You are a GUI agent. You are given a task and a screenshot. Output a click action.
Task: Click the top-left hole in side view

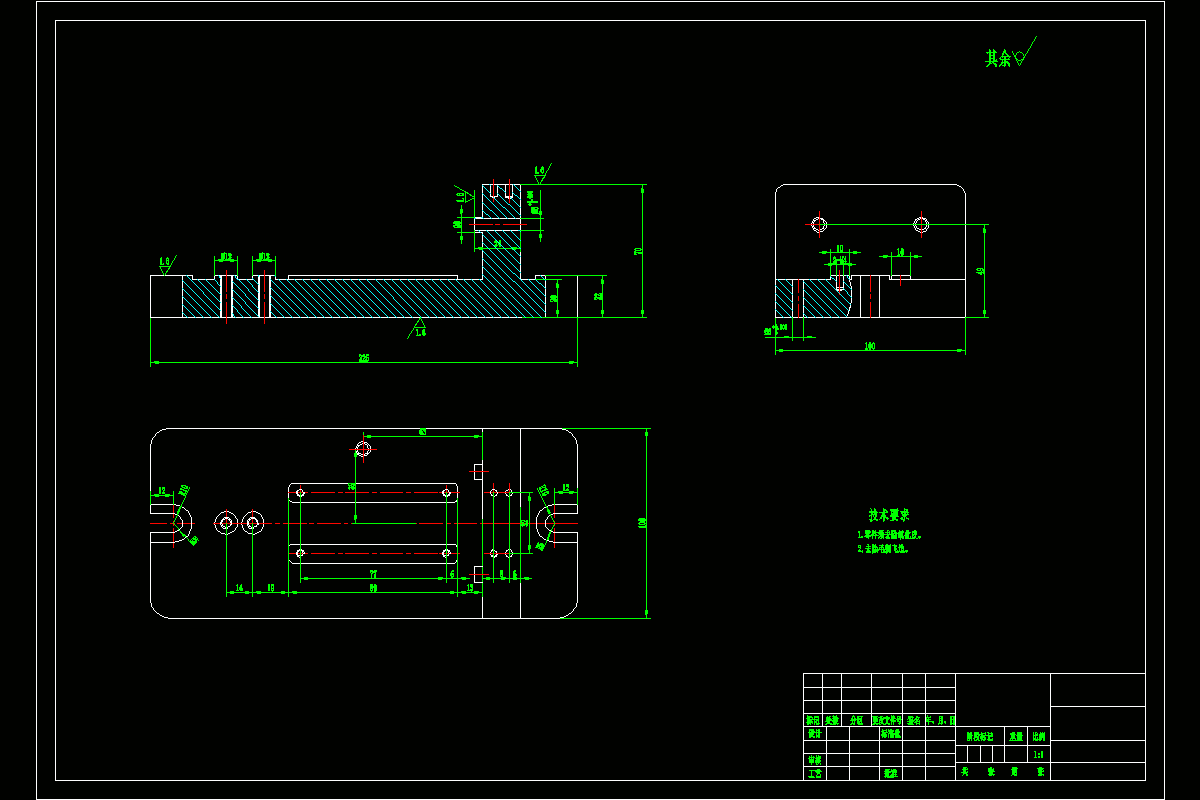[819, 224]
